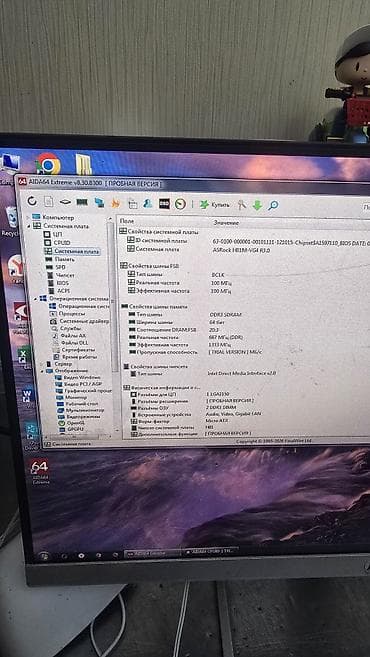Click the magnifier search toolbar icon
This screenshot has height=657, width=370.
pyautogui.click(x=273, y=205)
